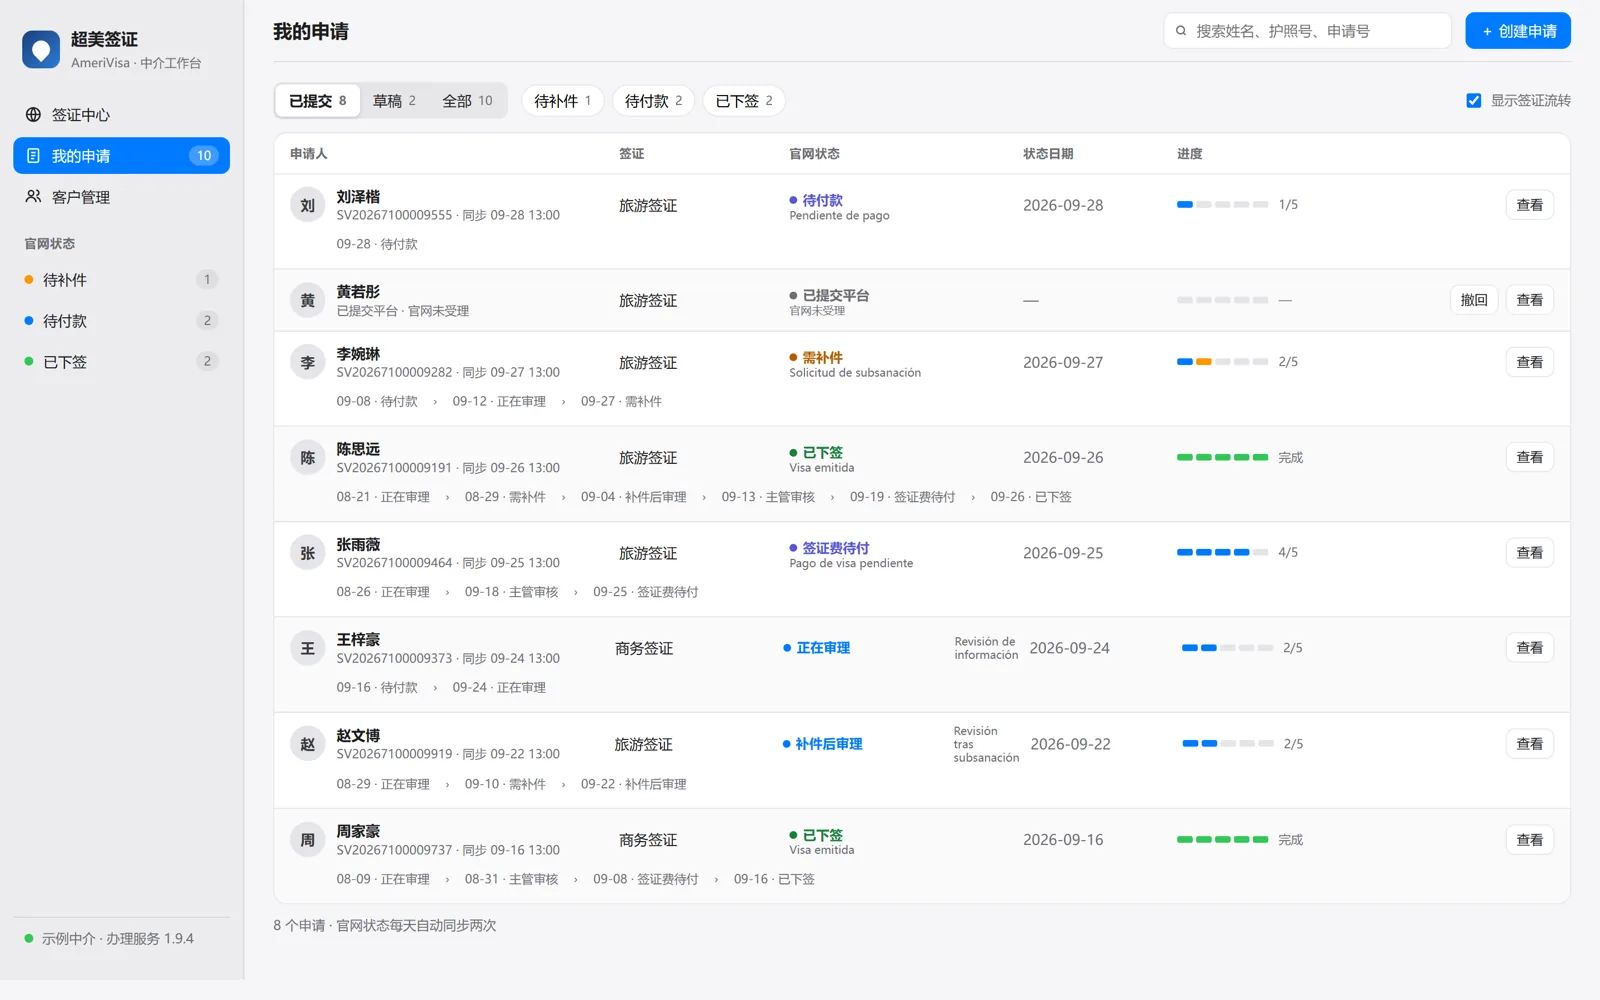The height and width of the screenshot is (1000, 1600).
Task: Click 查看 for 刘泽楷's application
Action: (1529, 205)
